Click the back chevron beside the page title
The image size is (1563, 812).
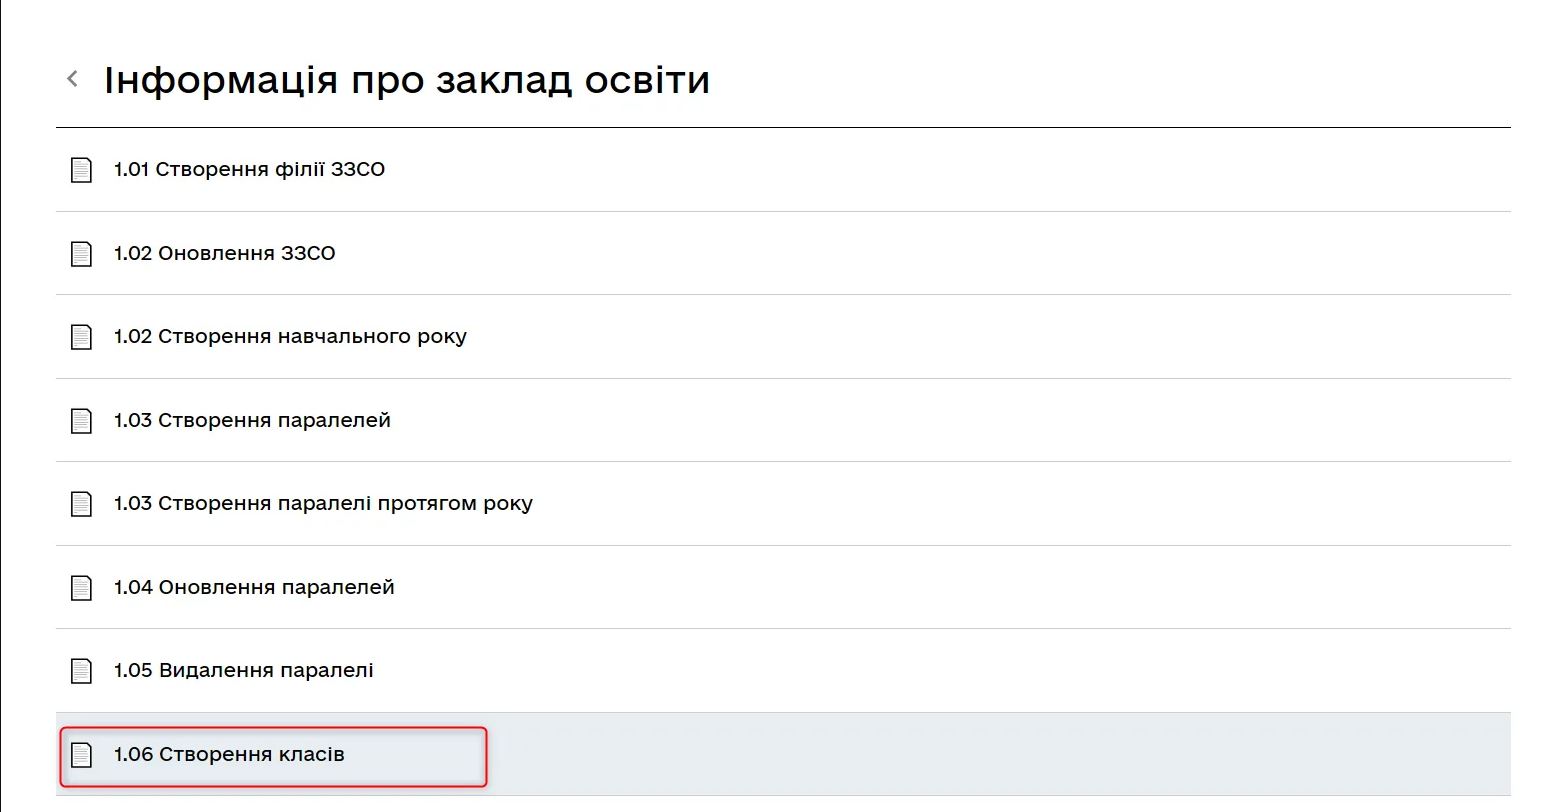pos(72,78)
